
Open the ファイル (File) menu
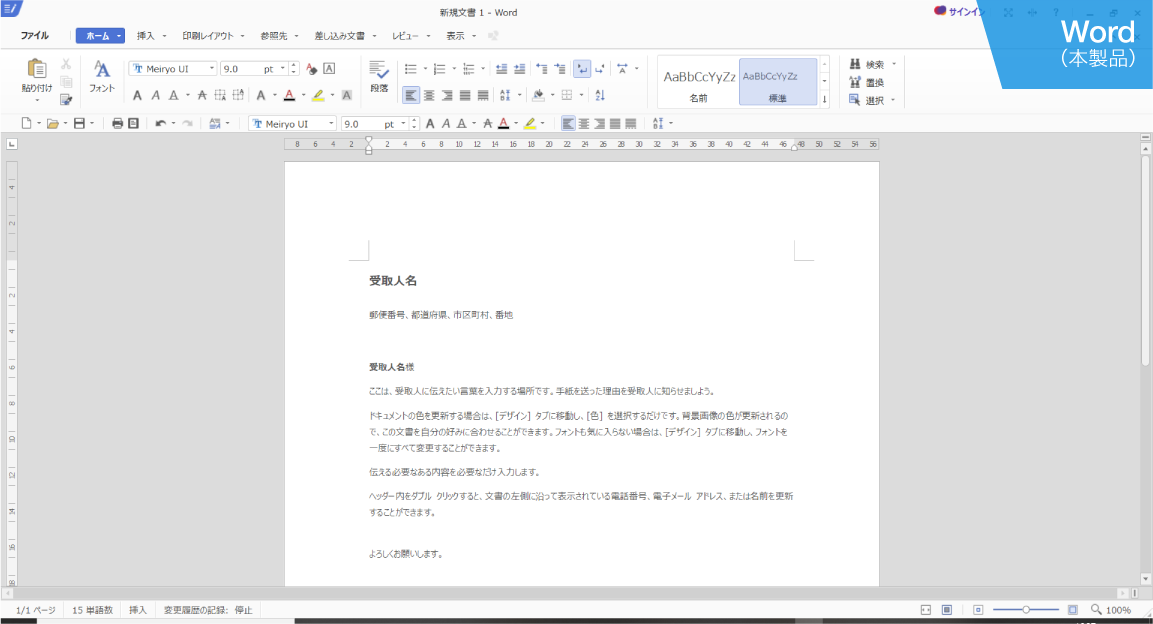(x=35, y=34)
